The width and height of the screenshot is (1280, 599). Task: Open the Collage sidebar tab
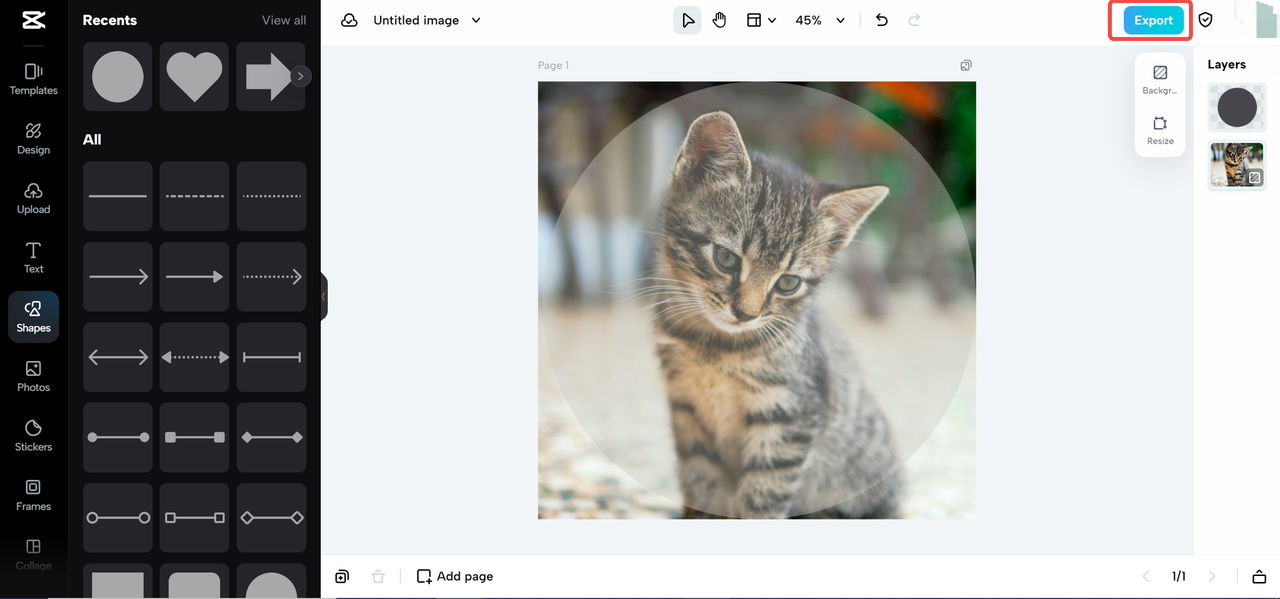tap(33, 554)
